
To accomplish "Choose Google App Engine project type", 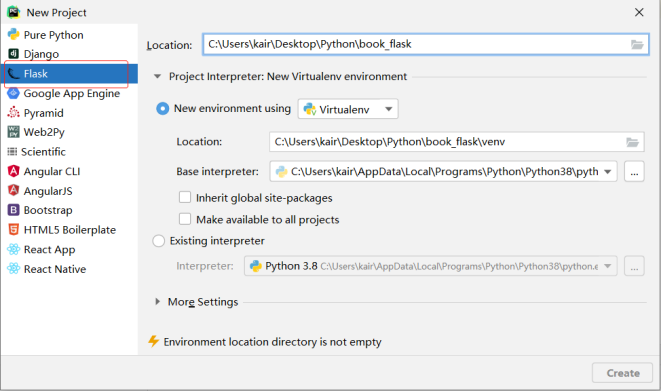I will [x=72, y=94].
